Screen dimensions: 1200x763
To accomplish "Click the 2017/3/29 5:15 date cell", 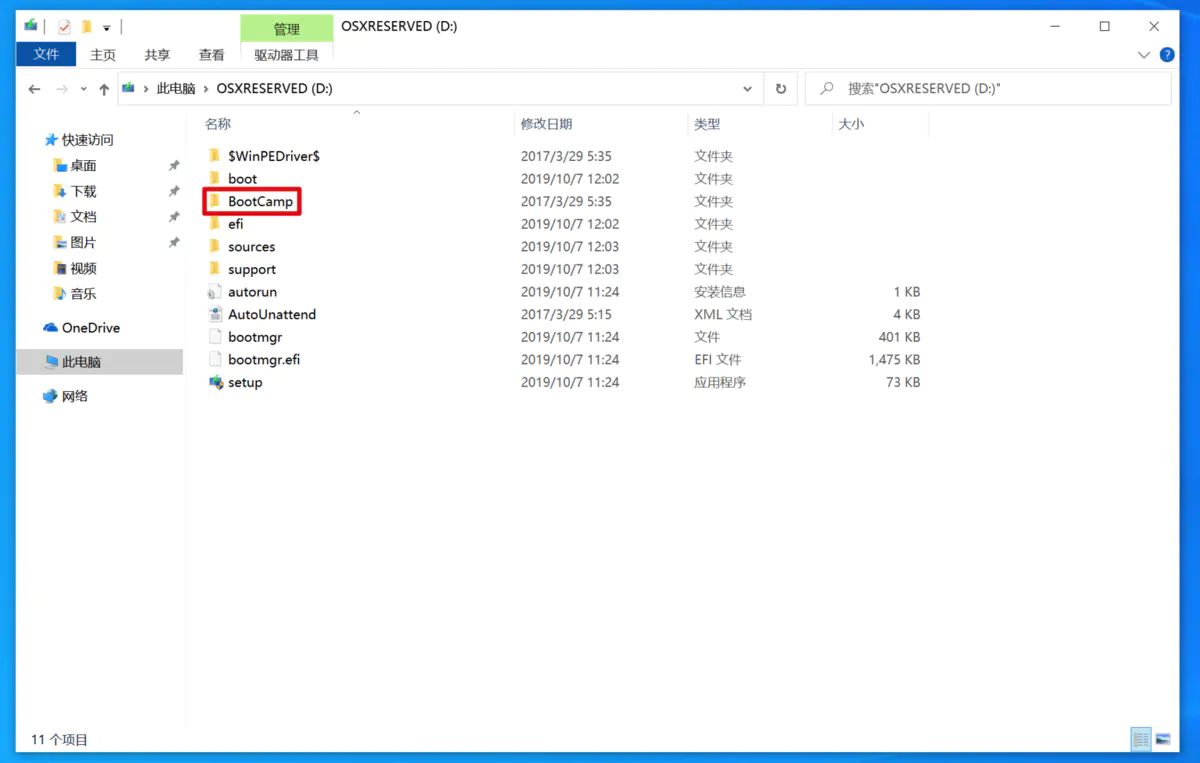I will pyautogui.click(x=566, y=314).
